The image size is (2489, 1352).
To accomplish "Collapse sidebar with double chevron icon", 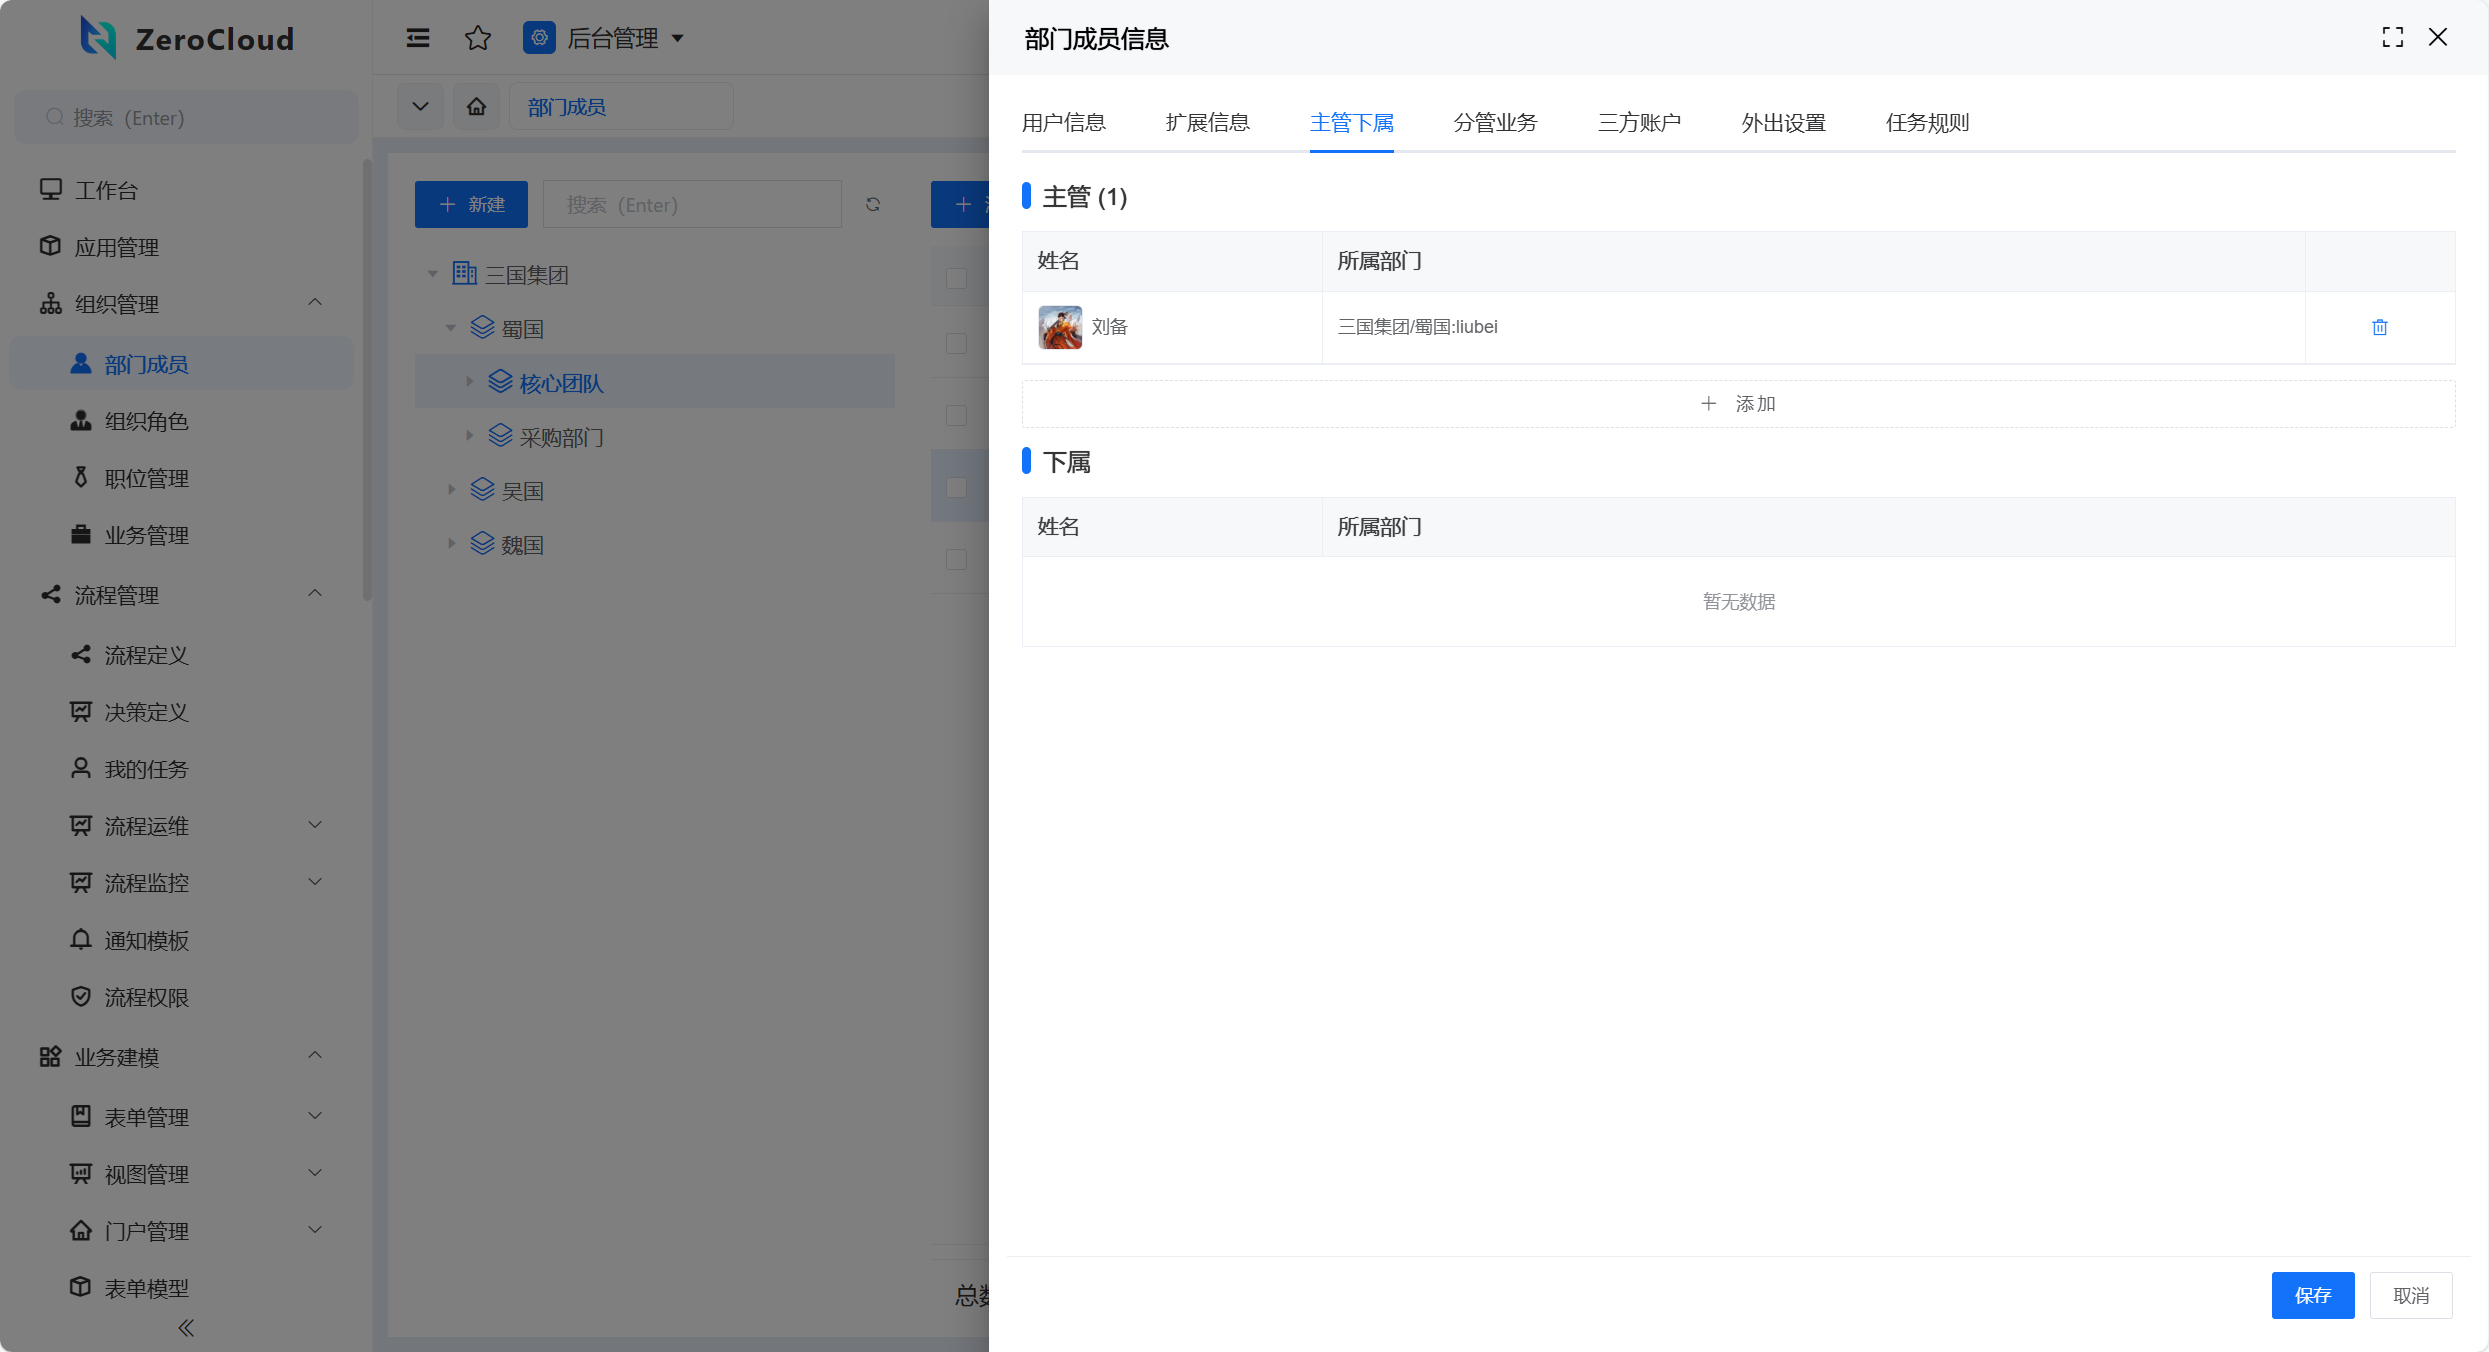I will [186, 1328].
